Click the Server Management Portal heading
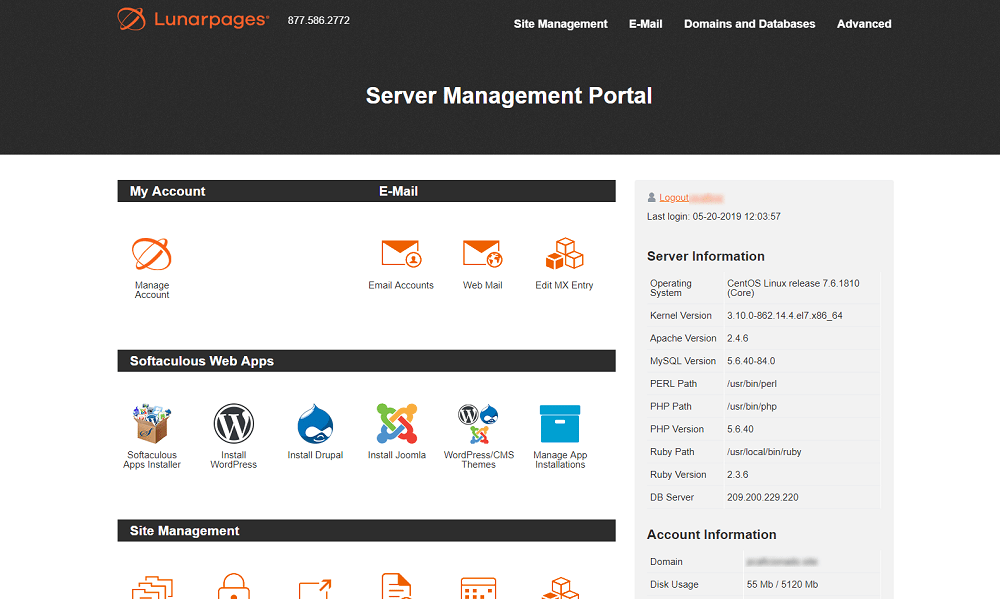 (509, 96)
